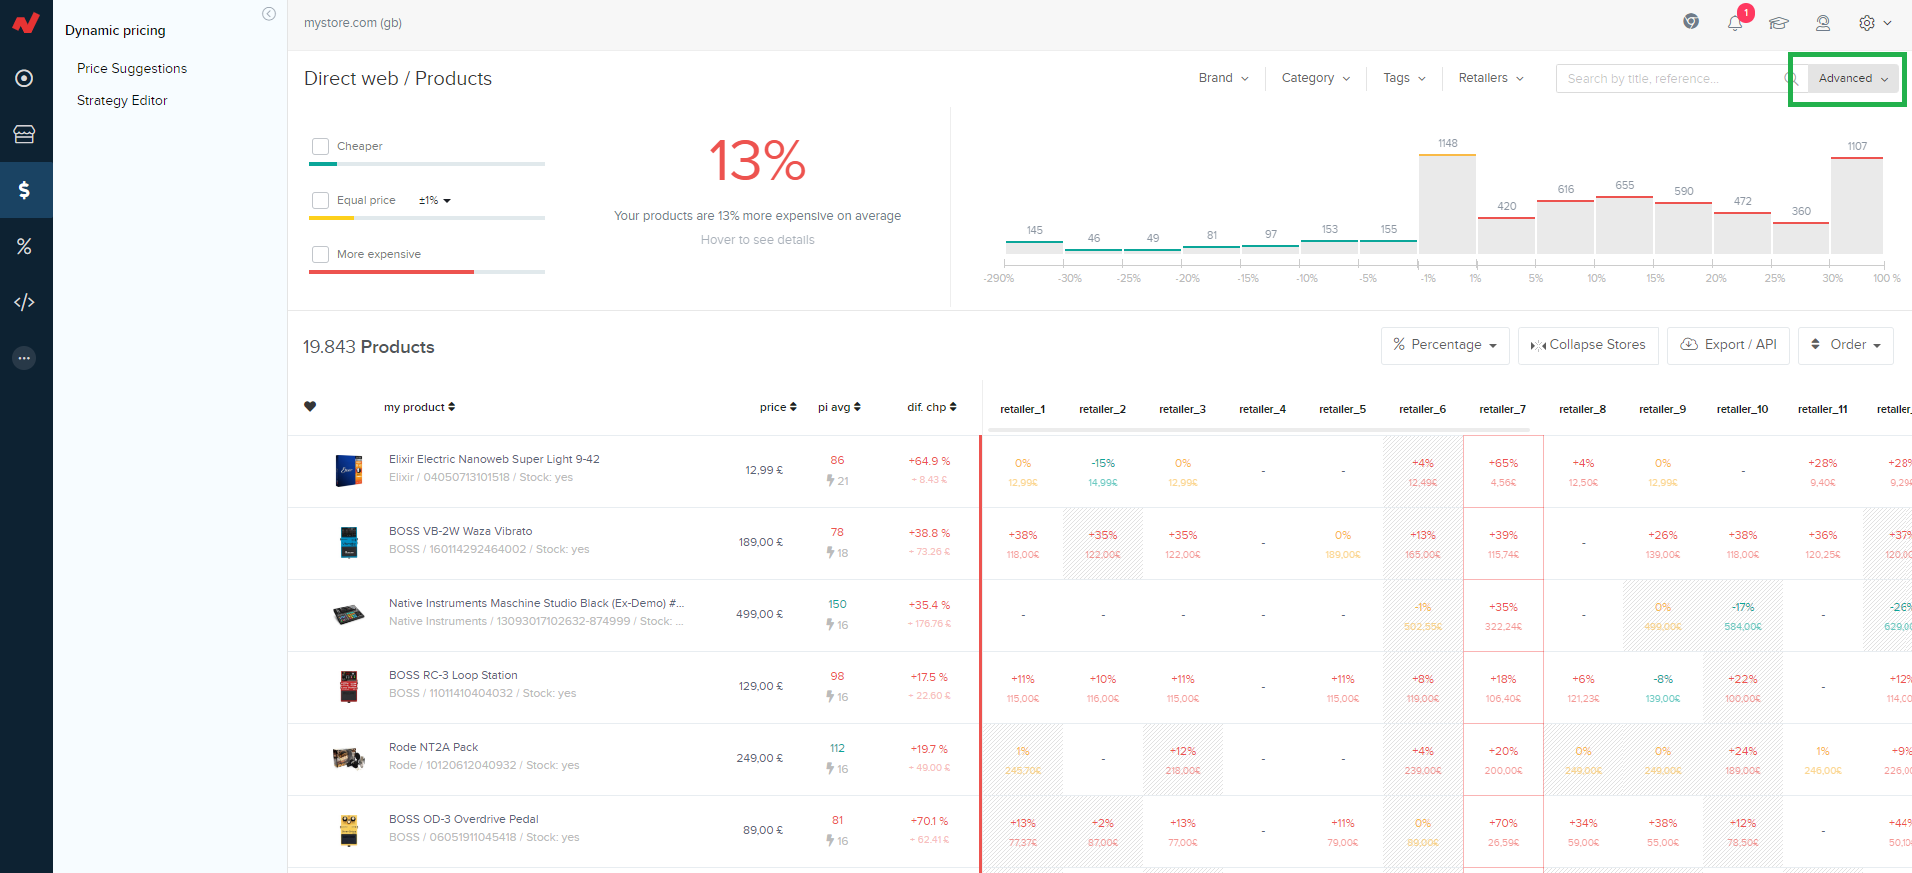Screen dimensions: 1912x873
Task: Click the Export / API button
Action: click(x=1728, y=345)
